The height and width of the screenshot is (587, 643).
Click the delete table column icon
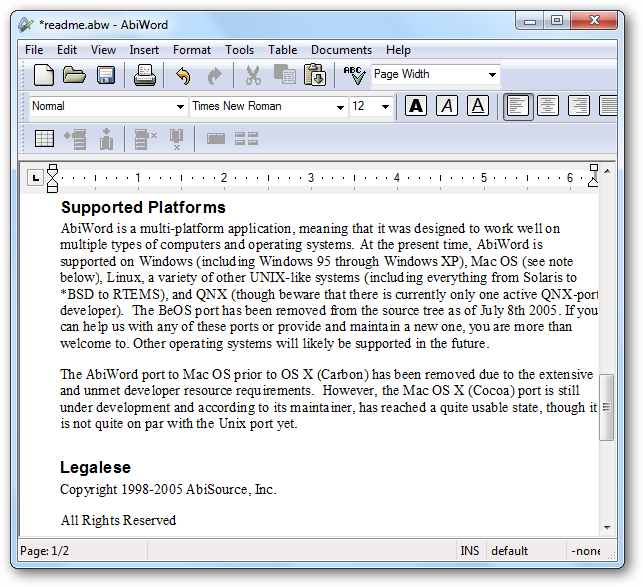point(176,139)
